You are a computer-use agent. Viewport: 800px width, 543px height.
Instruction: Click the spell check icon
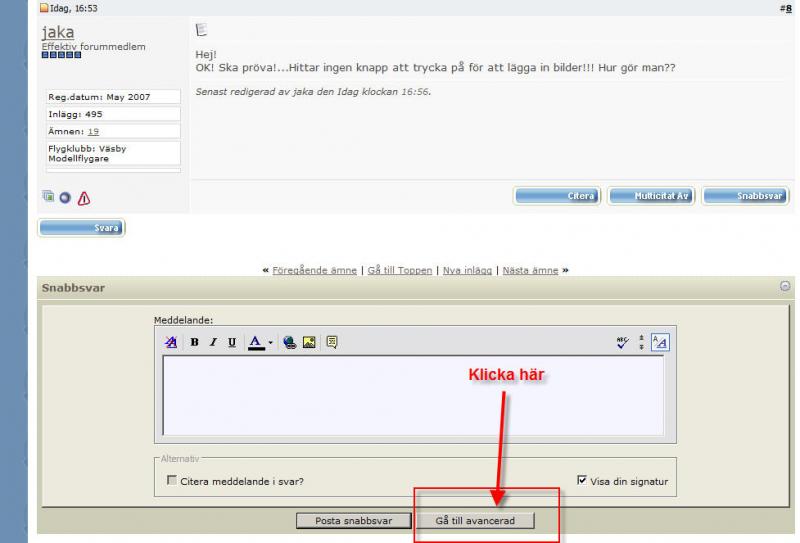pos(622,342)
